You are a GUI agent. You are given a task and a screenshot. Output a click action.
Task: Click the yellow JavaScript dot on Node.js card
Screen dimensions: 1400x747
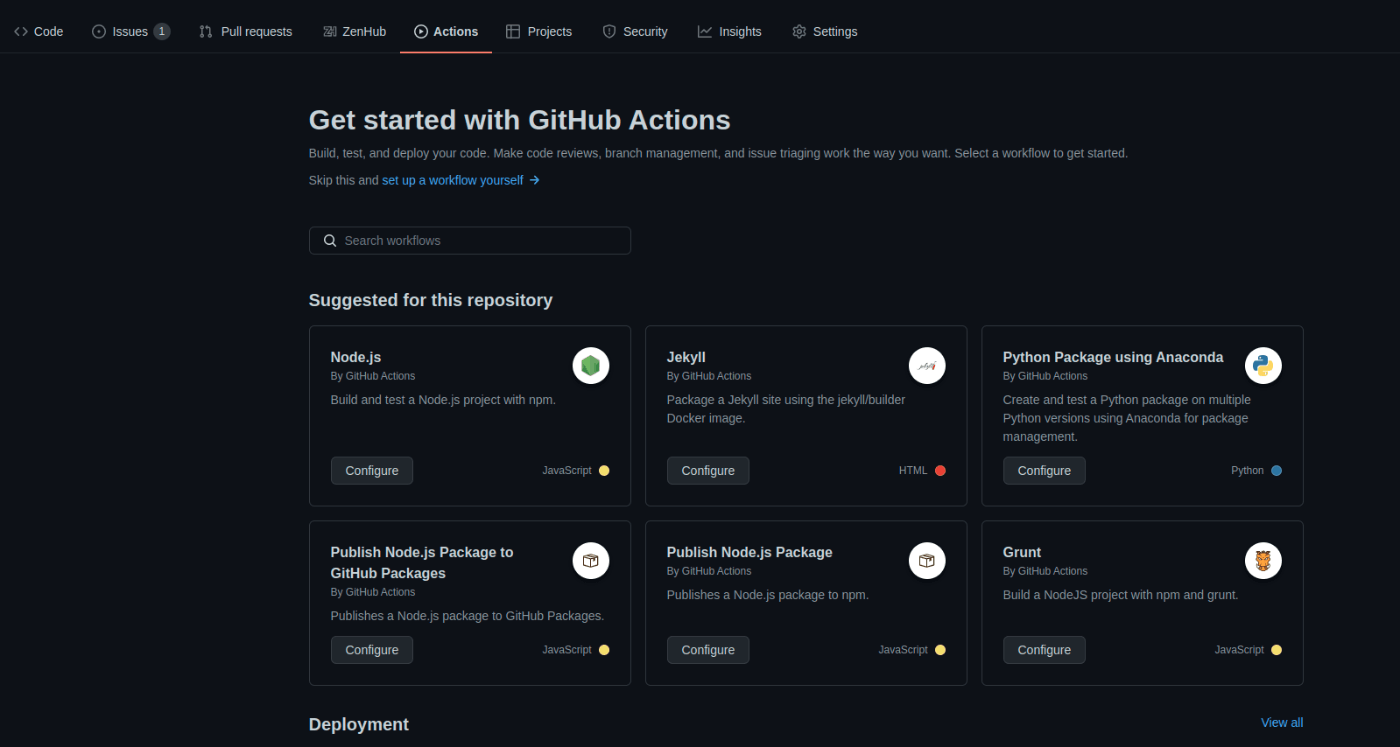(604, 471)
